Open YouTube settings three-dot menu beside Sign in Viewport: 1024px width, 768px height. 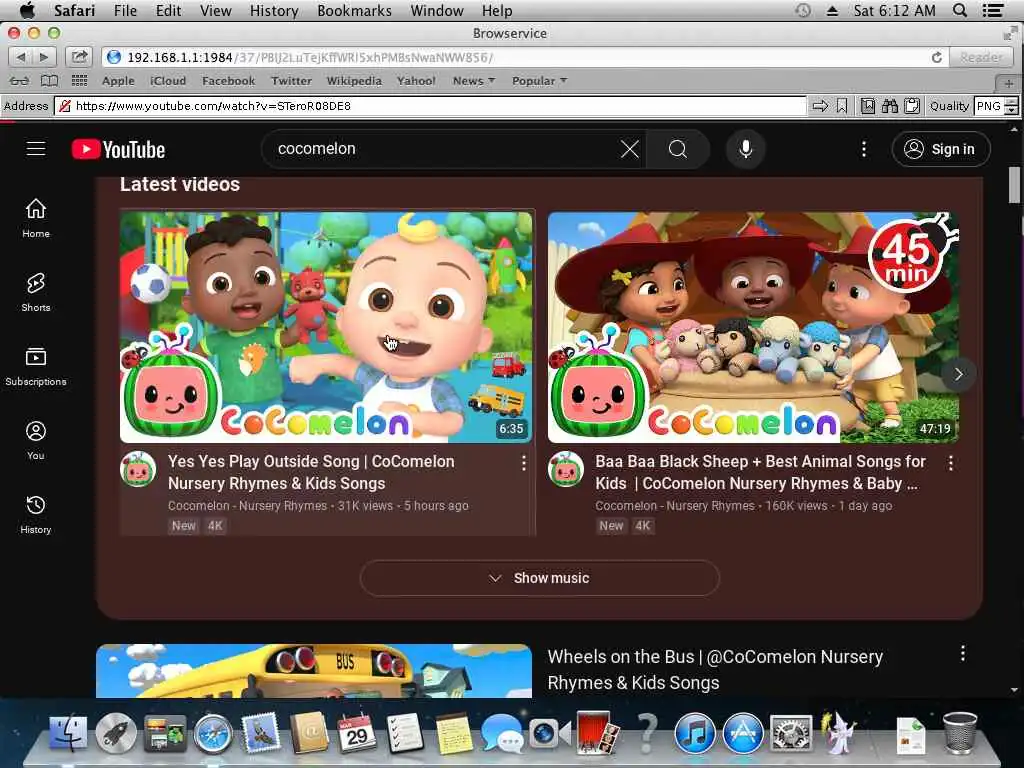863,149
